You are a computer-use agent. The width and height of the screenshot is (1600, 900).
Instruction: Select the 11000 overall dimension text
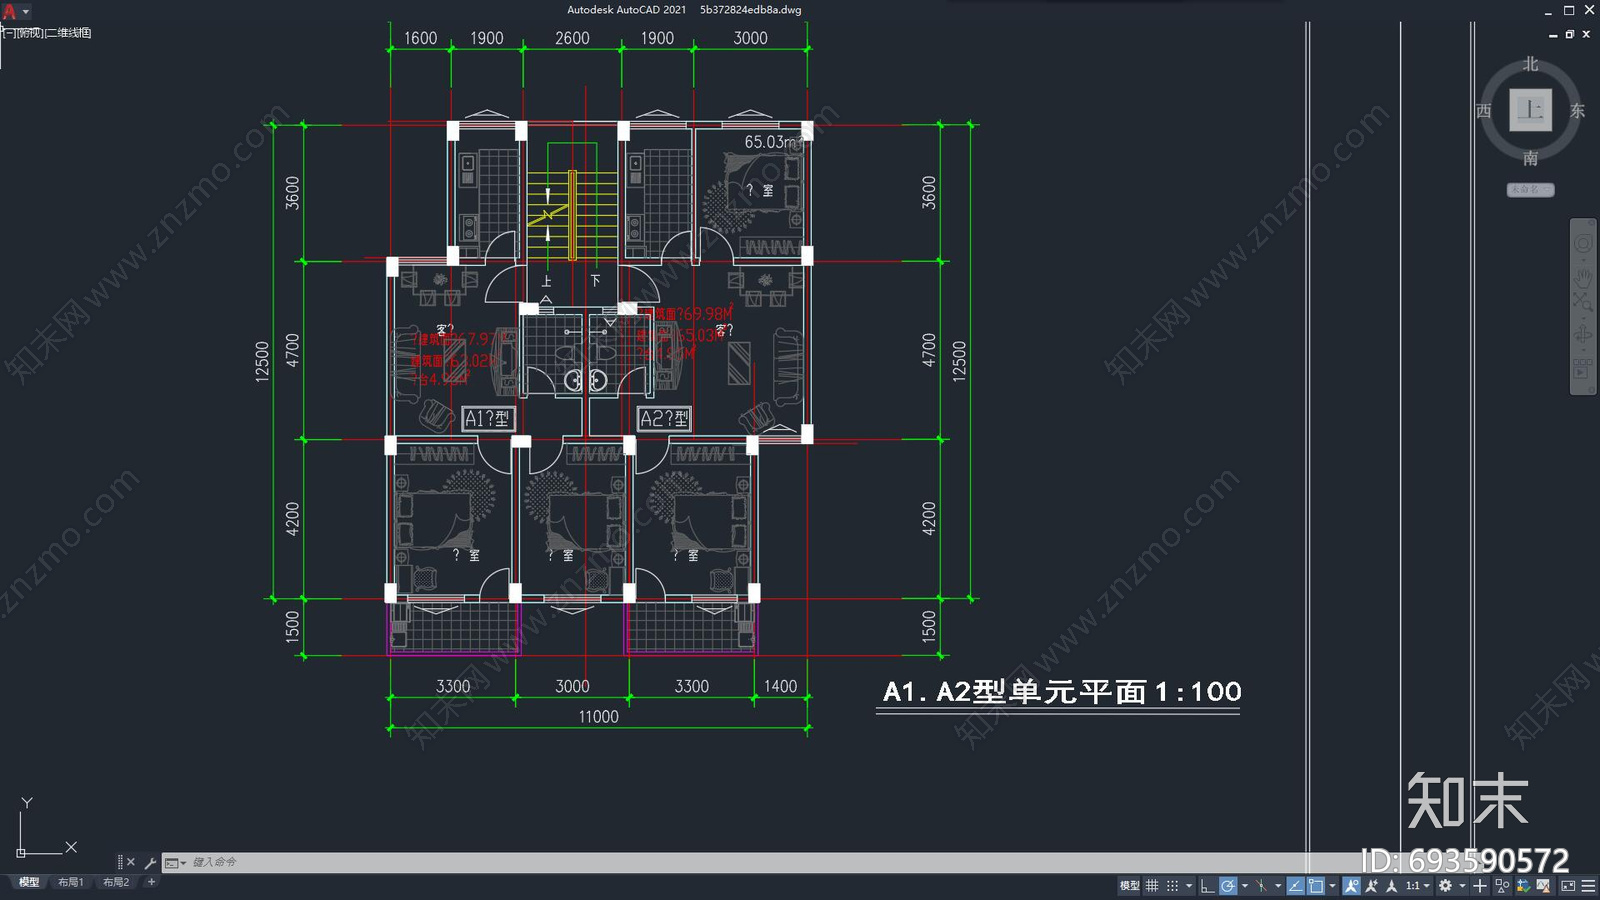point(598,717)
